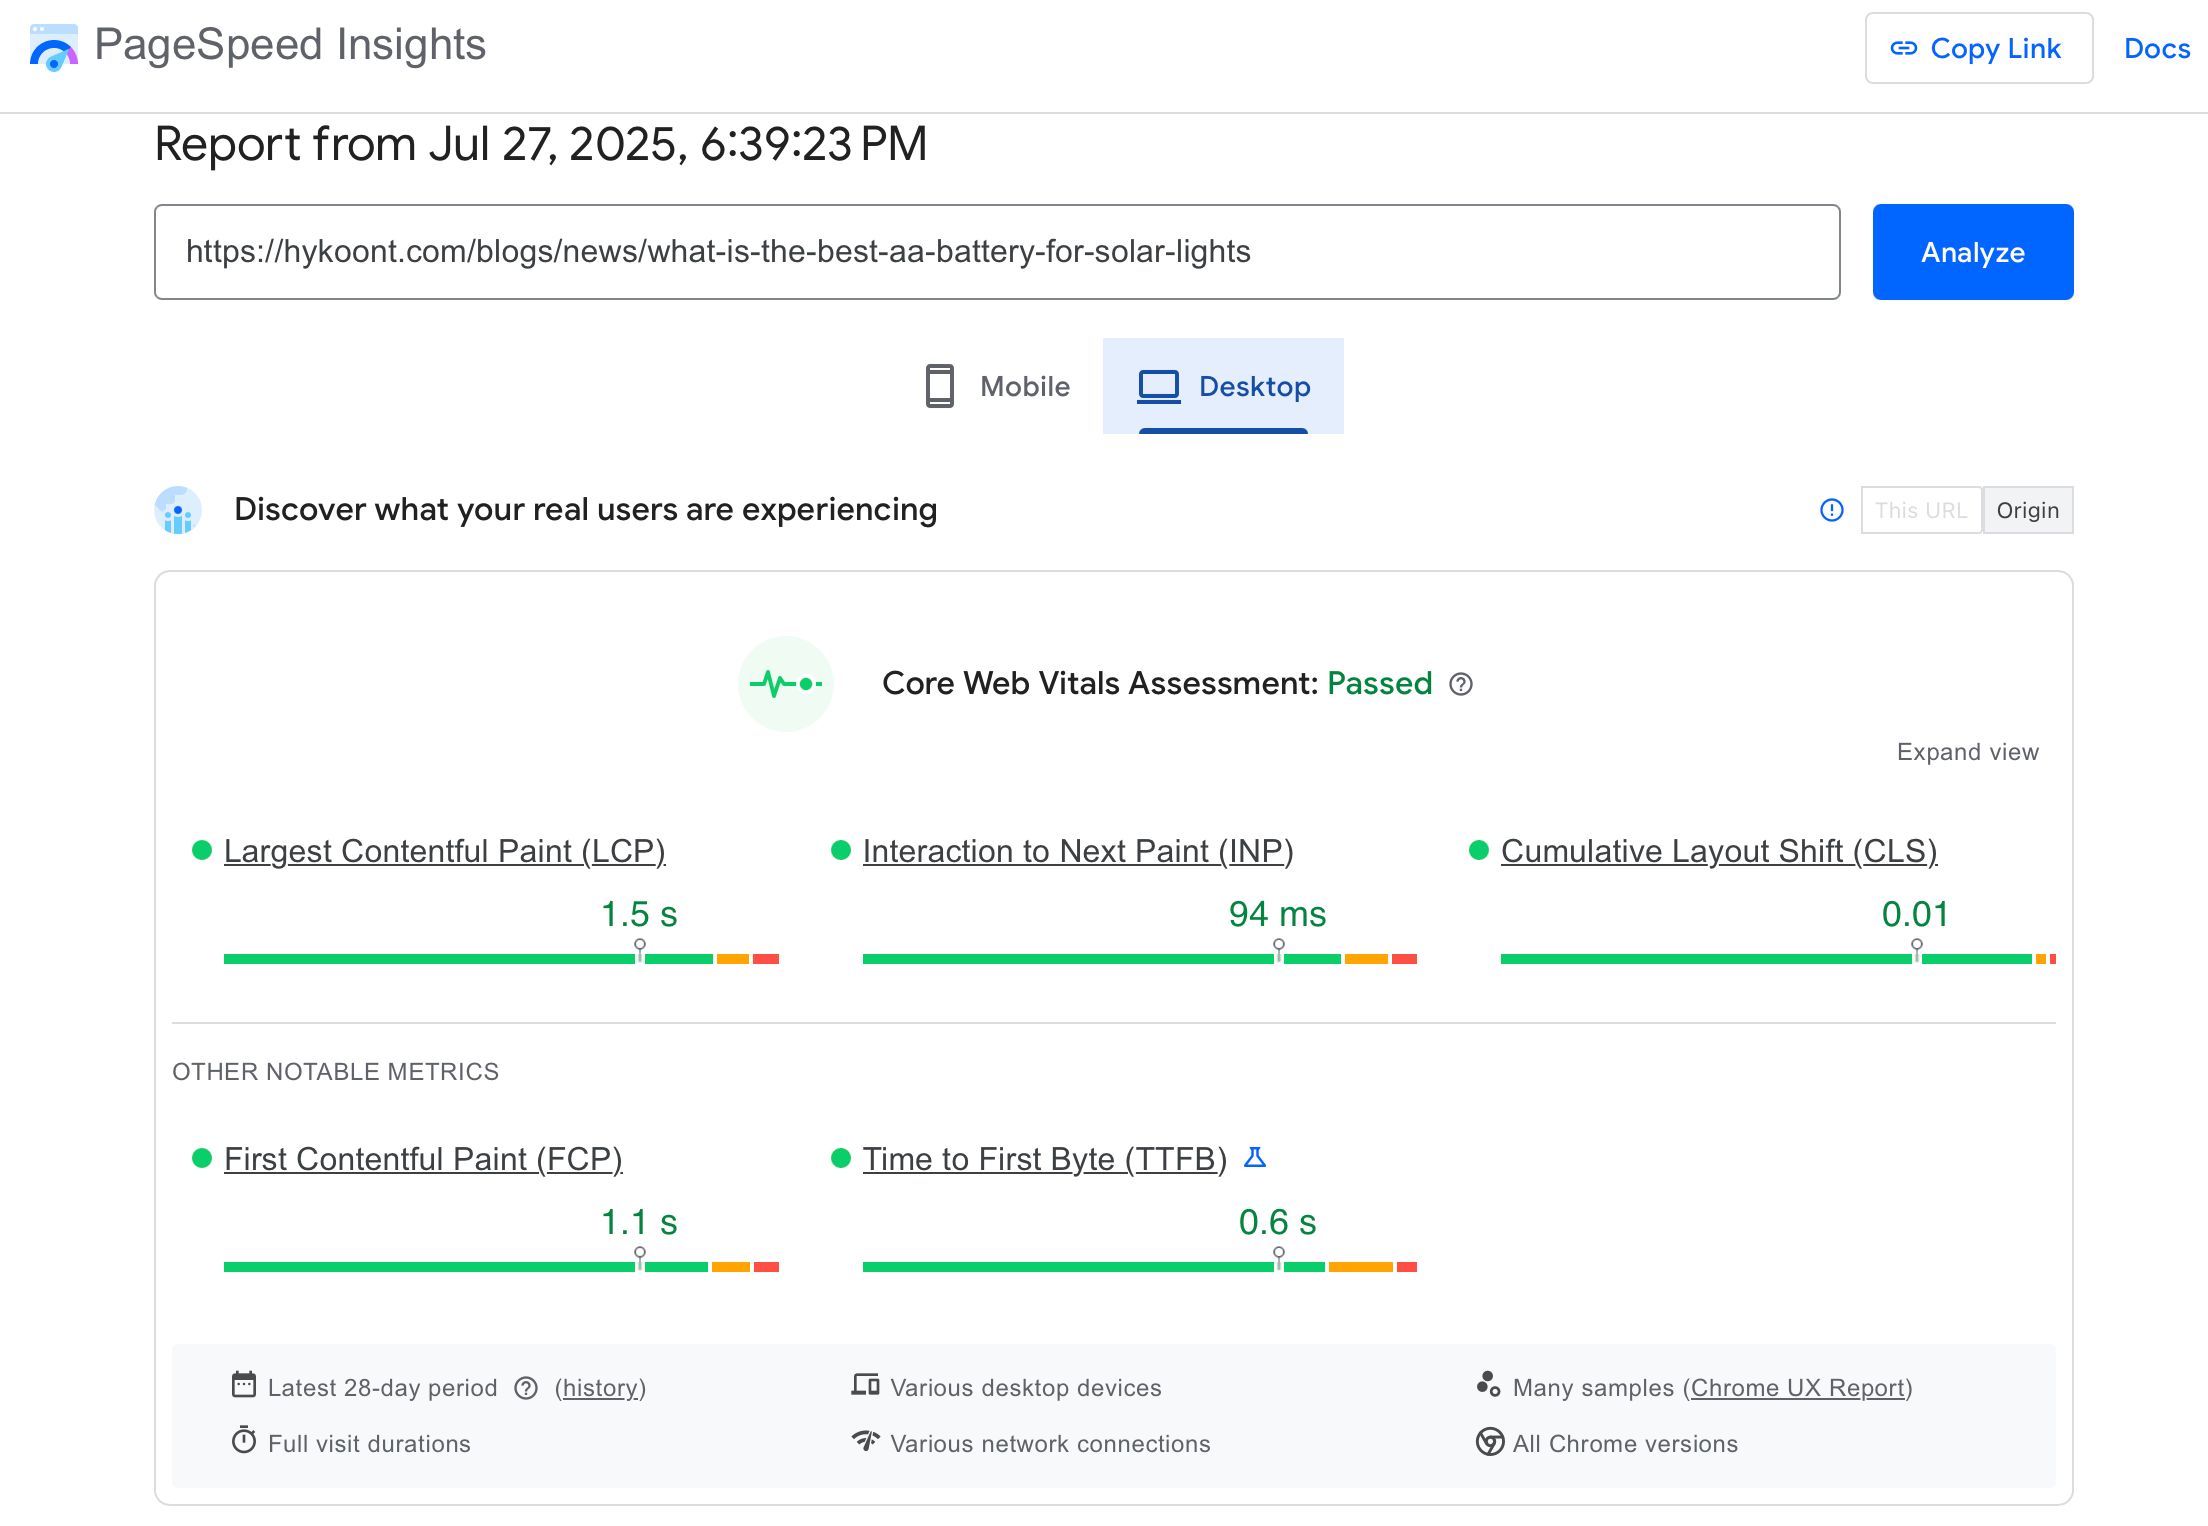Click the PageSpeed Insights logo icon

coord(54,47)
